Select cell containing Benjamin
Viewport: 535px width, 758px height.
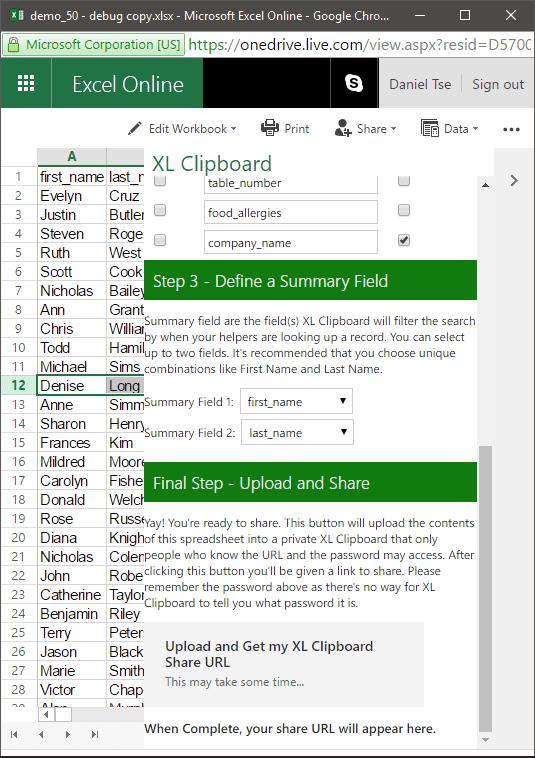72,613
